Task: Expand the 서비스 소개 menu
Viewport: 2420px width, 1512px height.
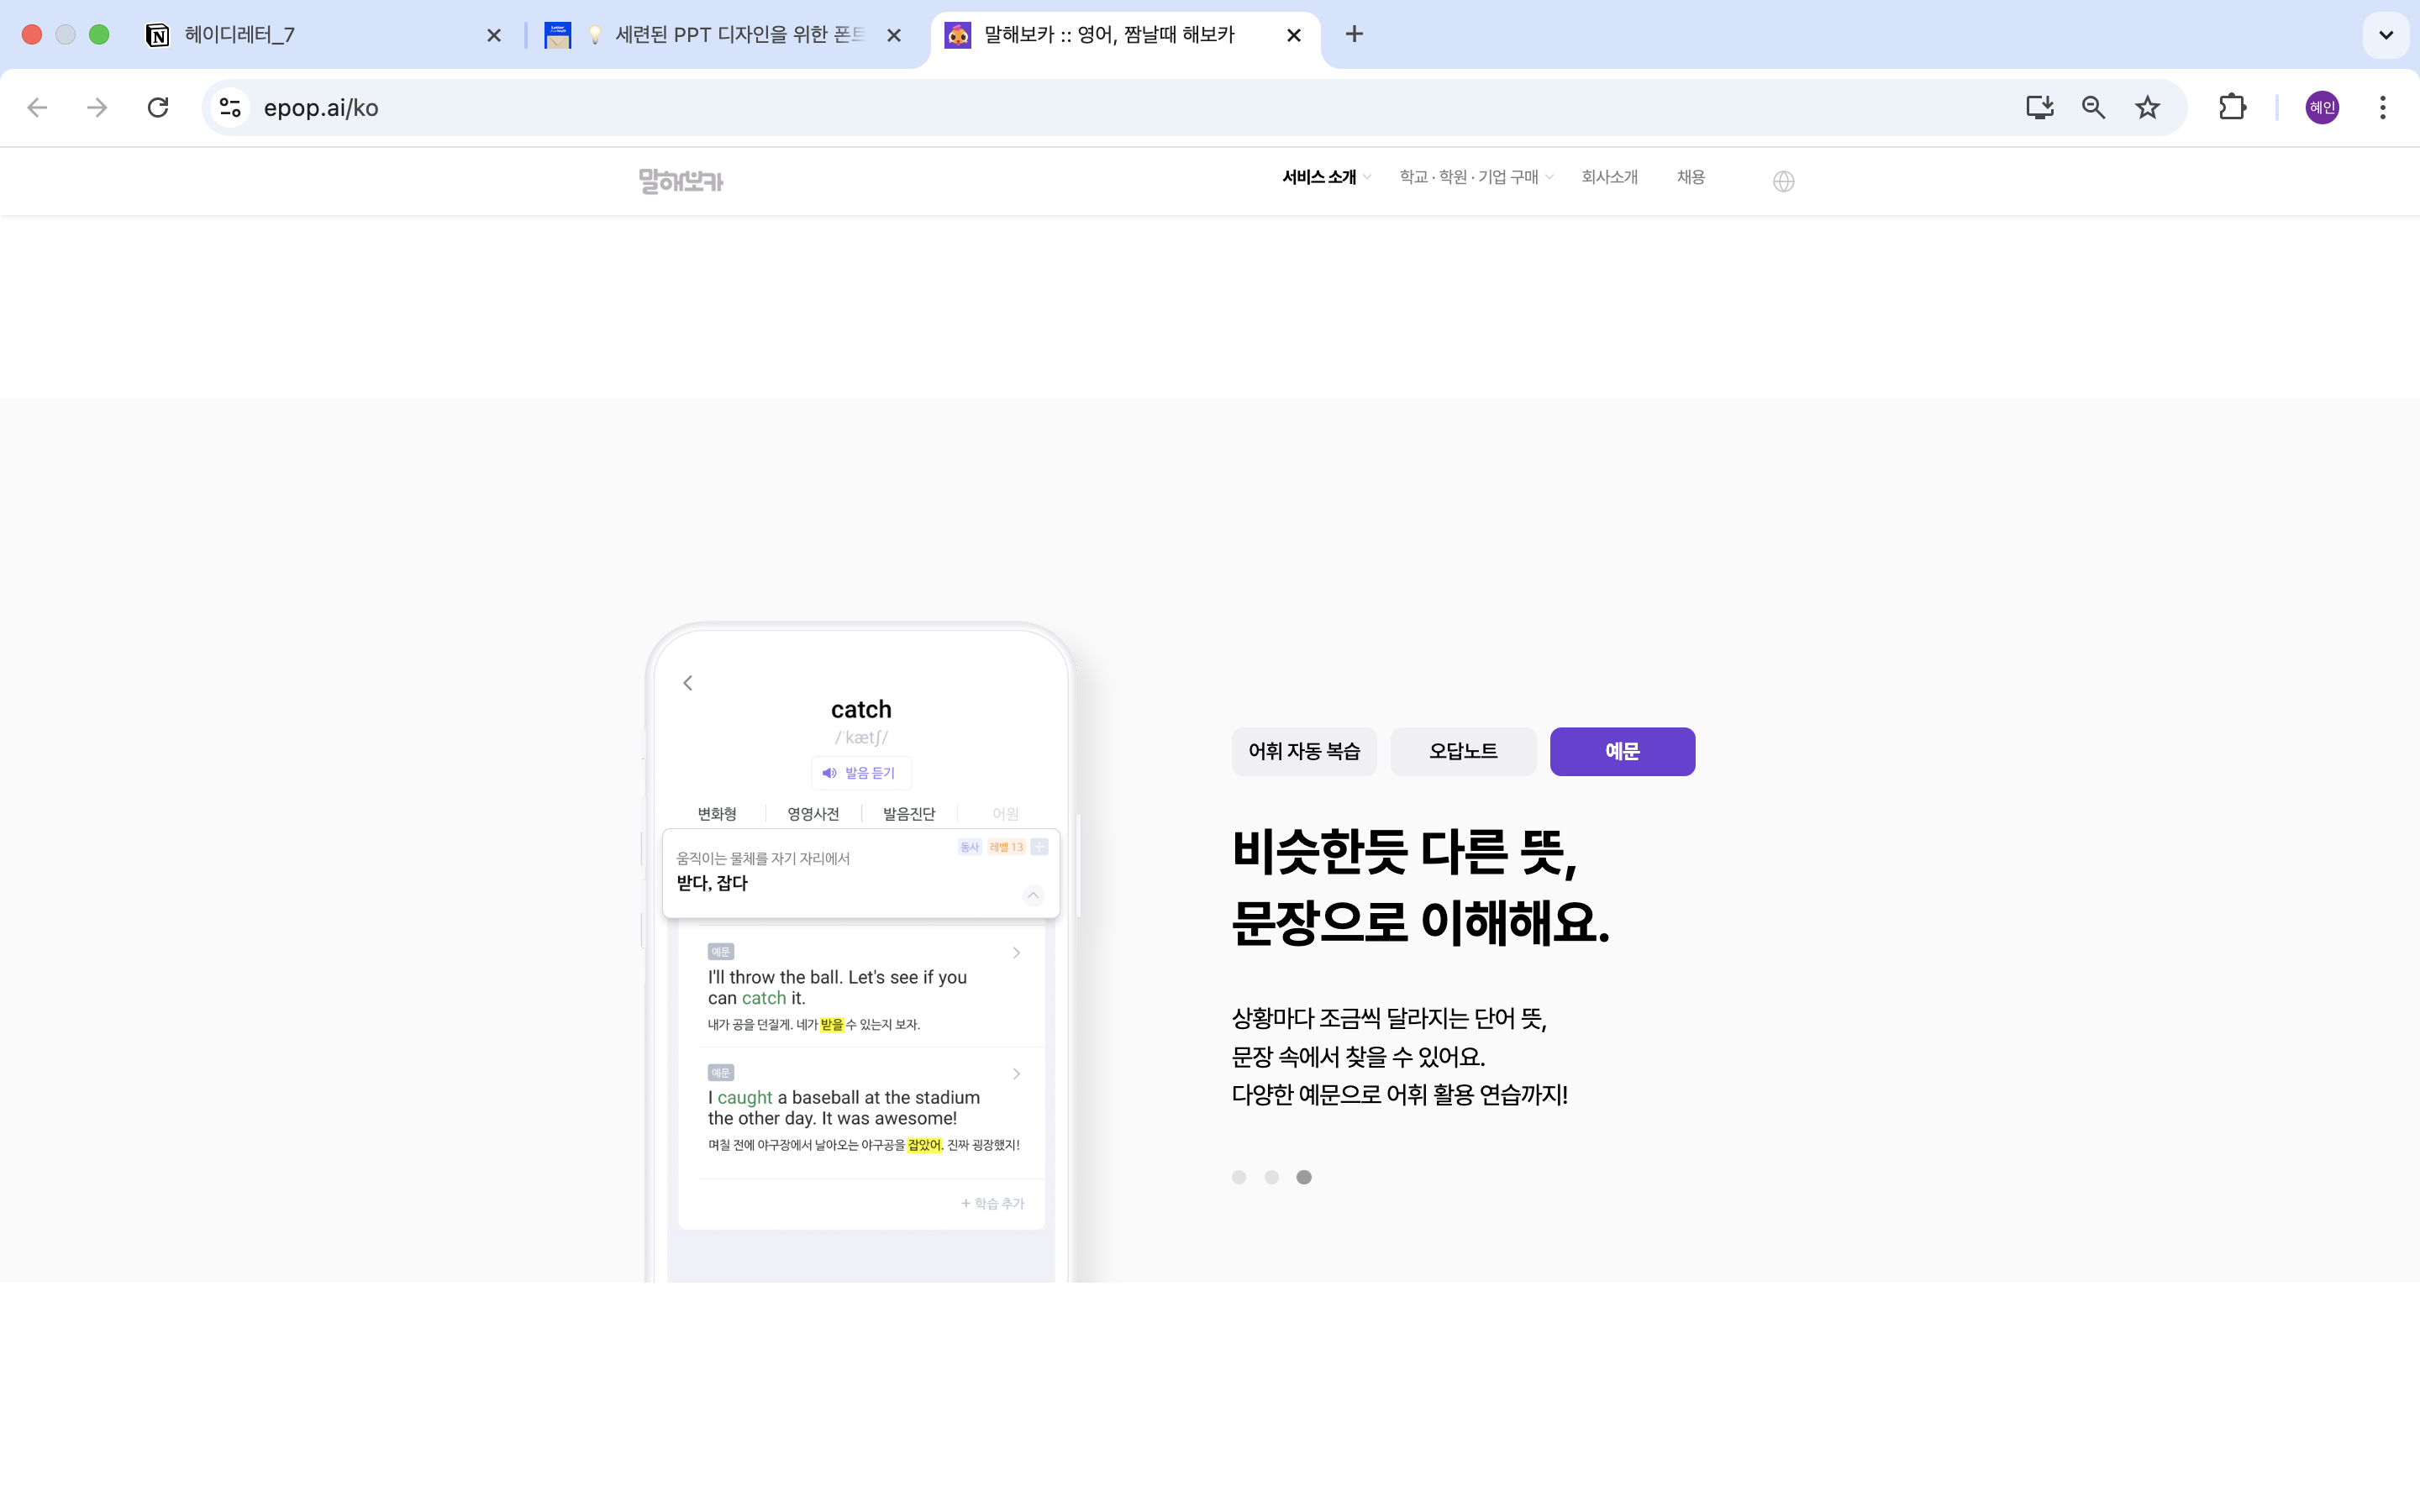Action: pos(1326,177)
